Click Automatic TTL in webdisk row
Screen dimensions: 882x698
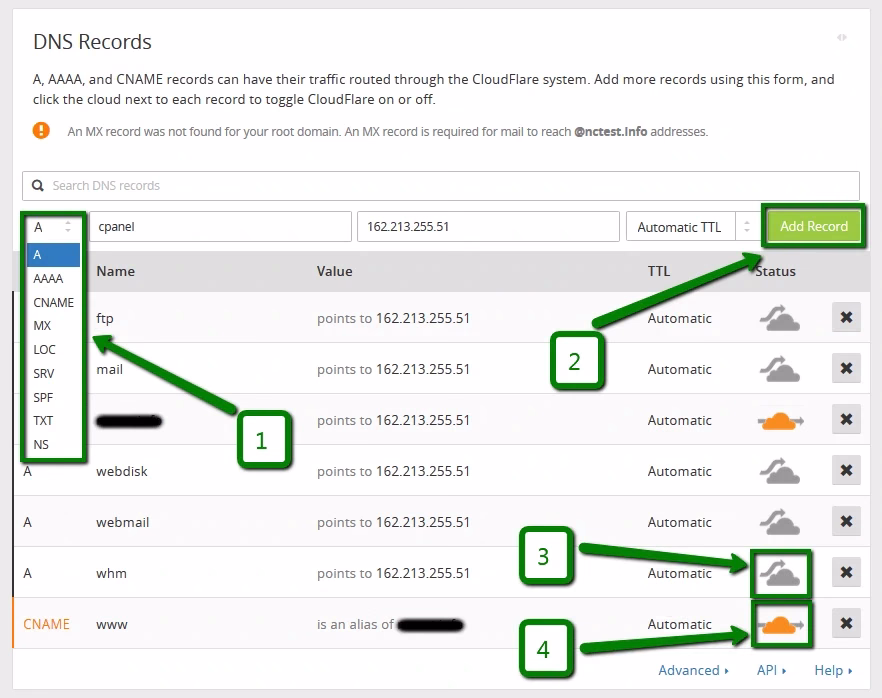(680, 471)
